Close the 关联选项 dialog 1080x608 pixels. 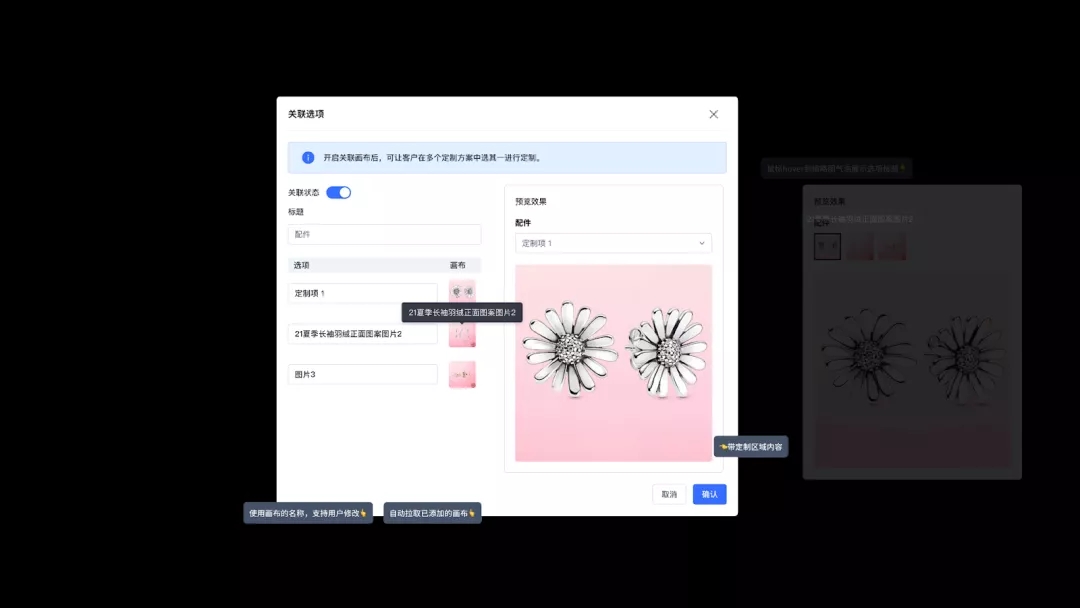(x=713, y=114)
